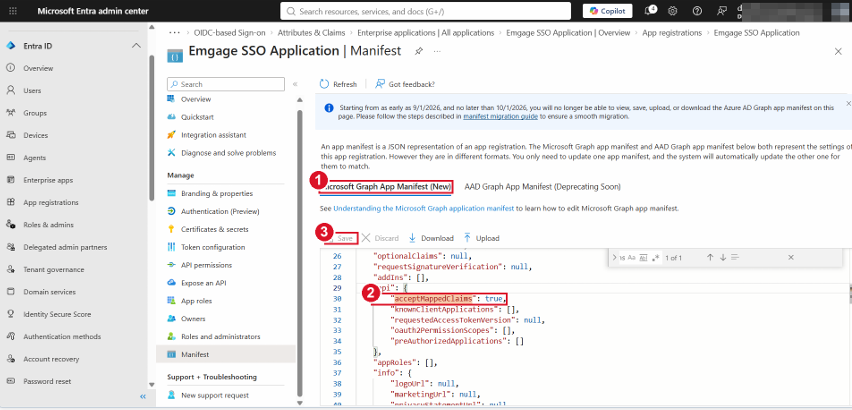Refresh the manifest
The height and width of the screenshot is (410, 852).
click(339, 84)
